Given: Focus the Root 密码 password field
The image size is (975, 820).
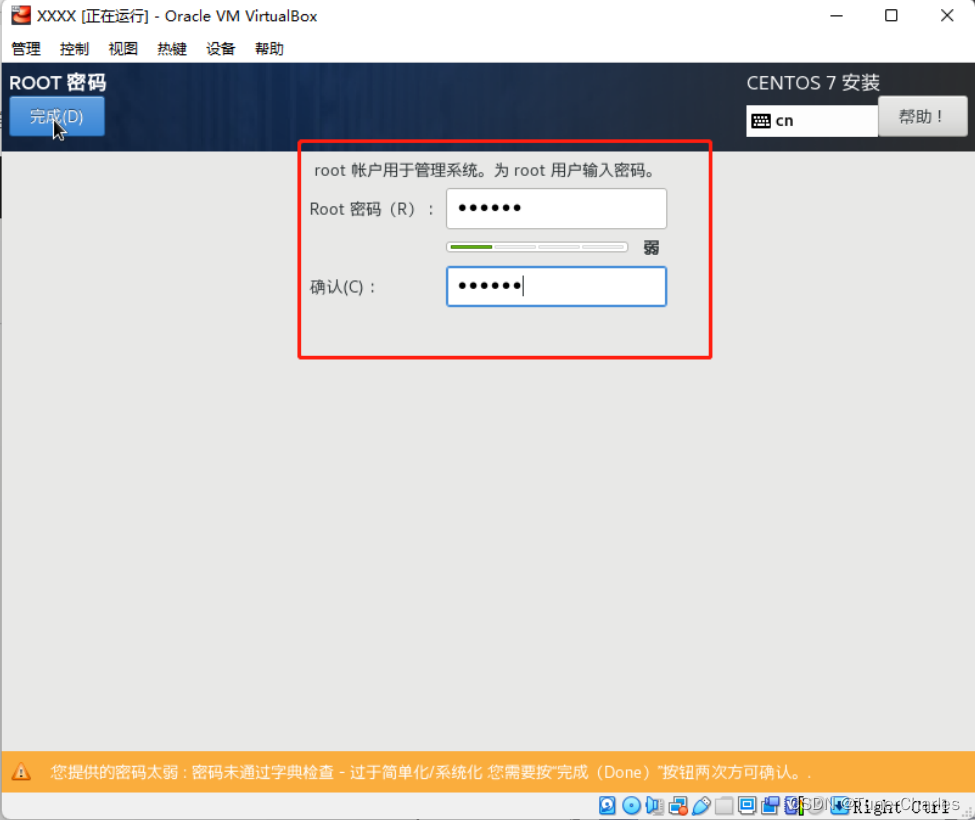Looking at the screenshot, I should click(x=556, y=208).
